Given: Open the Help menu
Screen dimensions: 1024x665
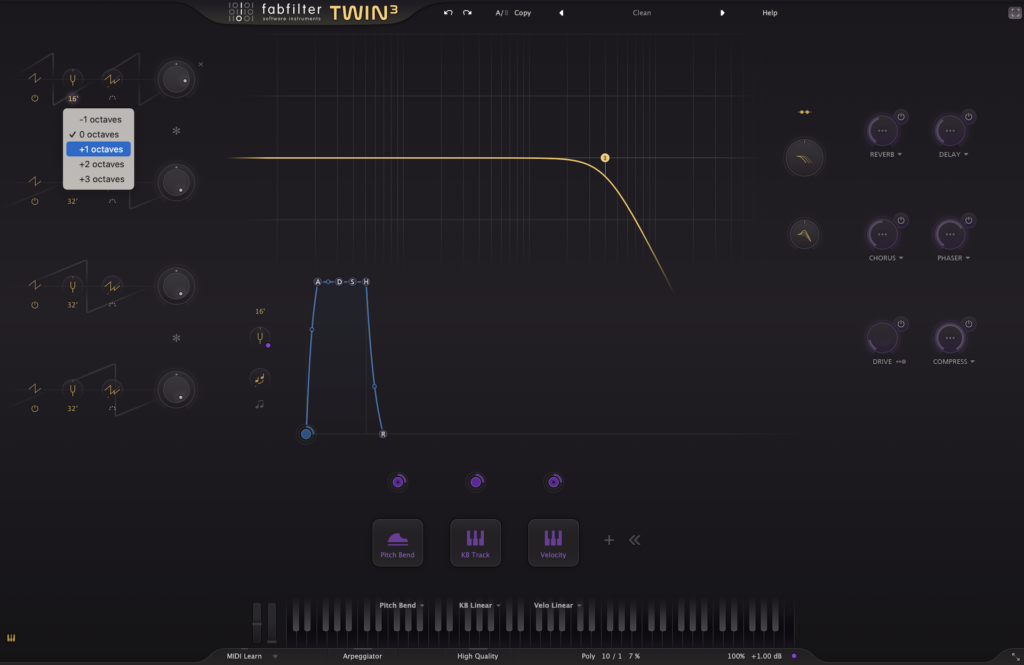Looking at the screenshot, I should [x=769, y=13].
